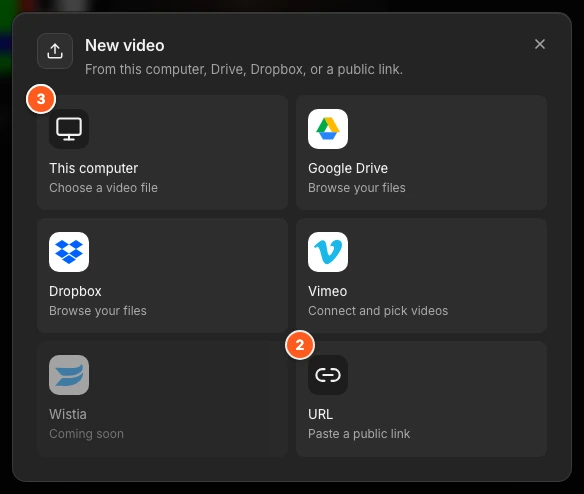Screen dimensions: 584x494
Task: Choose URL to paste a public link
Action: click(421, 399)
